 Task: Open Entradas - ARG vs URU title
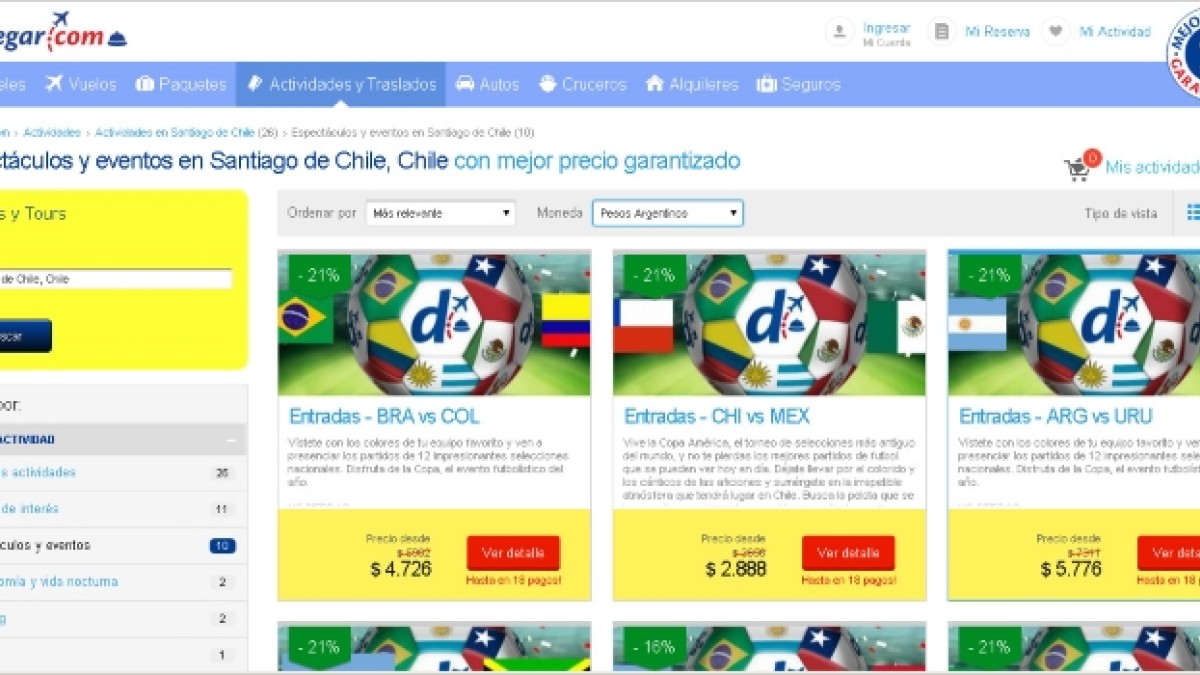1056,416
